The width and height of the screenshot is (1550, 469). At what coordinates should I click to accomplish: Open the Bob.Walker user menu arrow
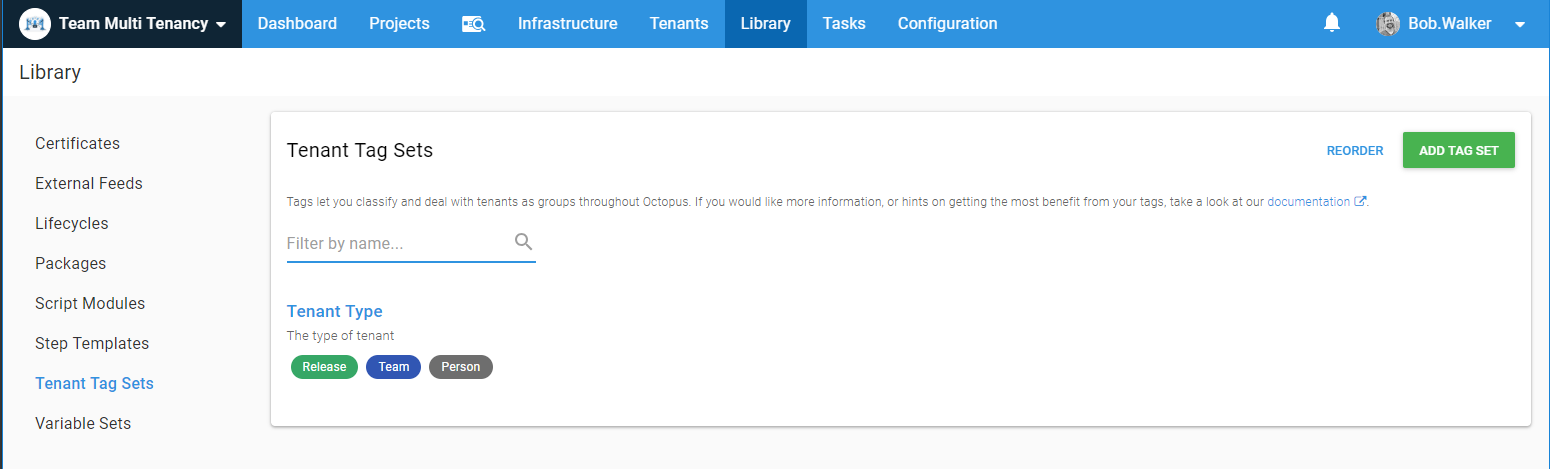(1520, 24)
